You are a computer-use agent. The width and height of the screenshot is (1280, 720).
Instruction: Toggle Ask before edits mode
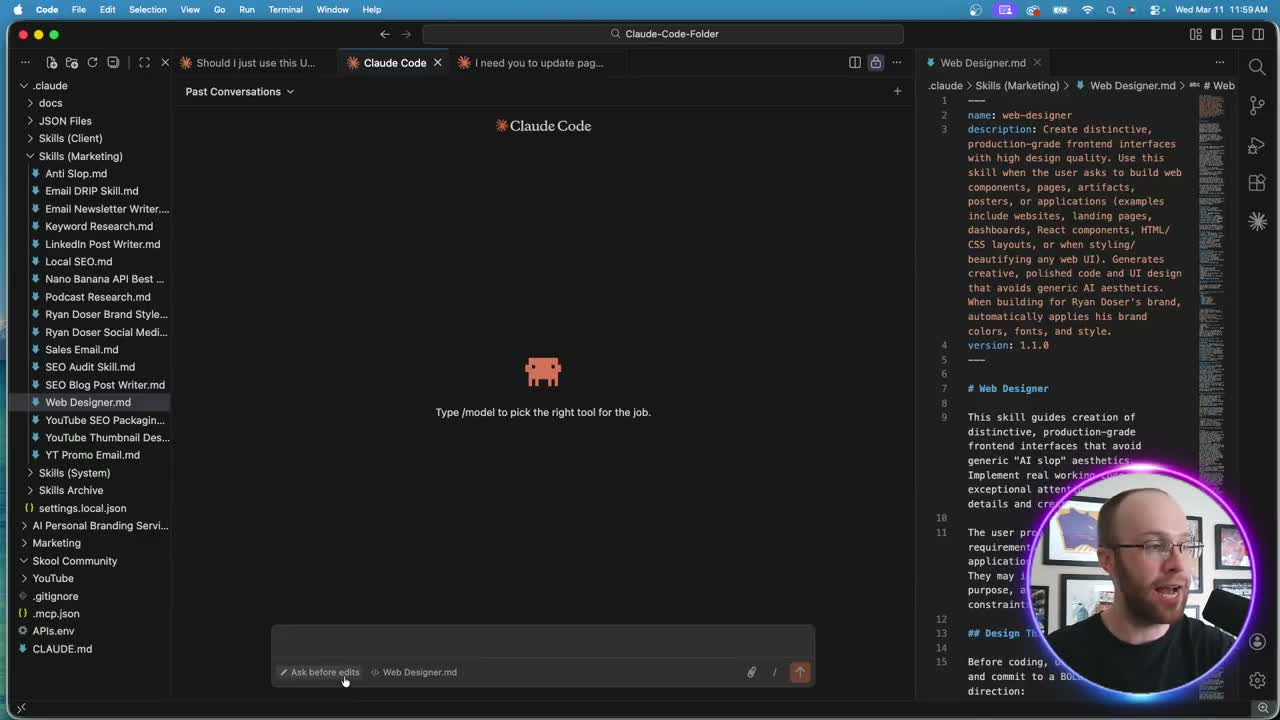pyautogui.click(x=319, y=672)
